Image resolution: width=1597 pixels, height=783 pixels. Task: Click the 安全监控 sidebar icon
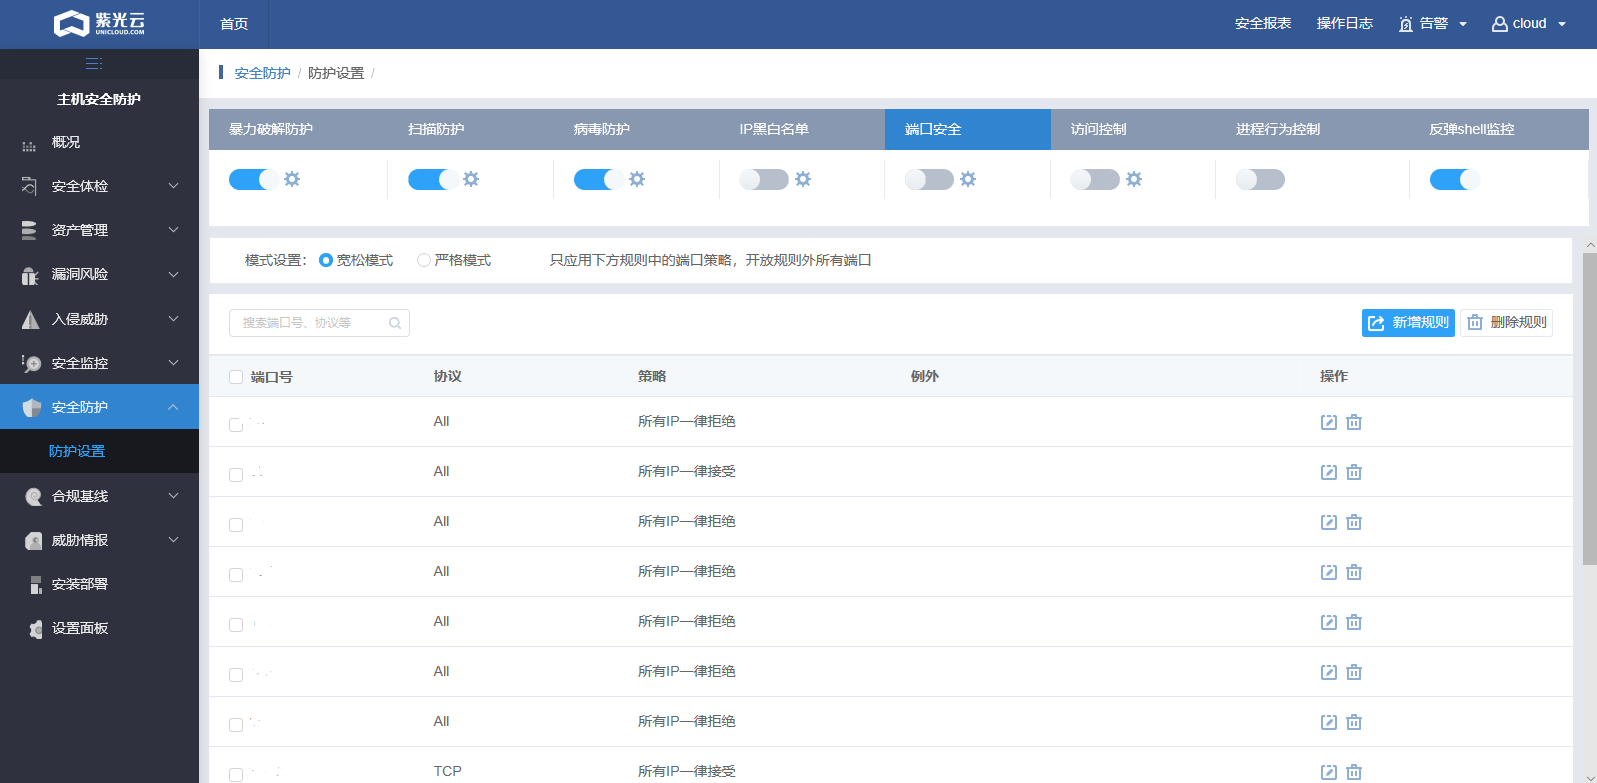pos(31,363)
